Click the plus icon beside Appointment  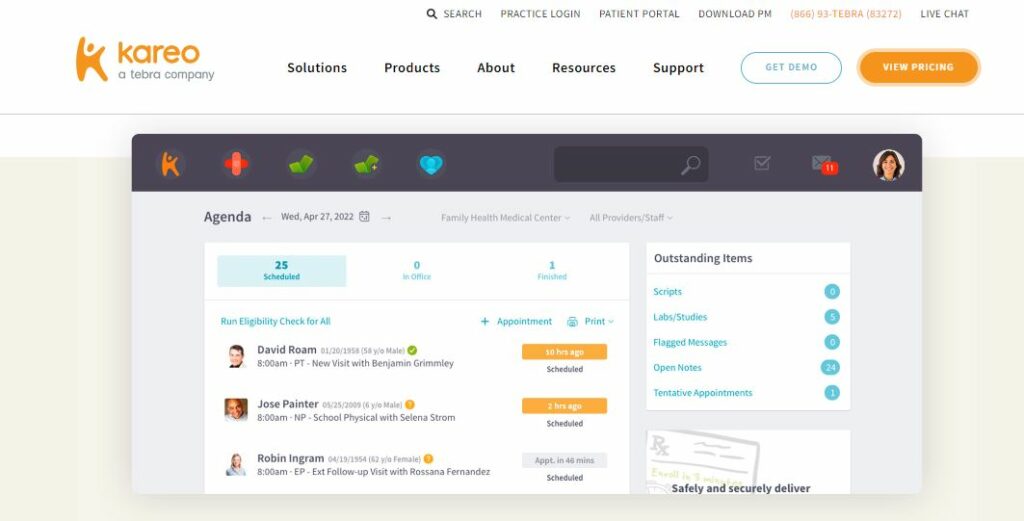click(x=485, y=321)
